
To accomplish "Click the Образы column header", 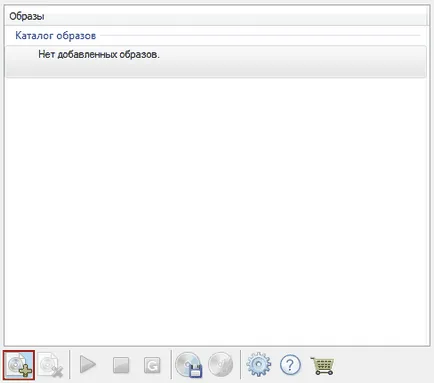I will click(x=215, y=16).
